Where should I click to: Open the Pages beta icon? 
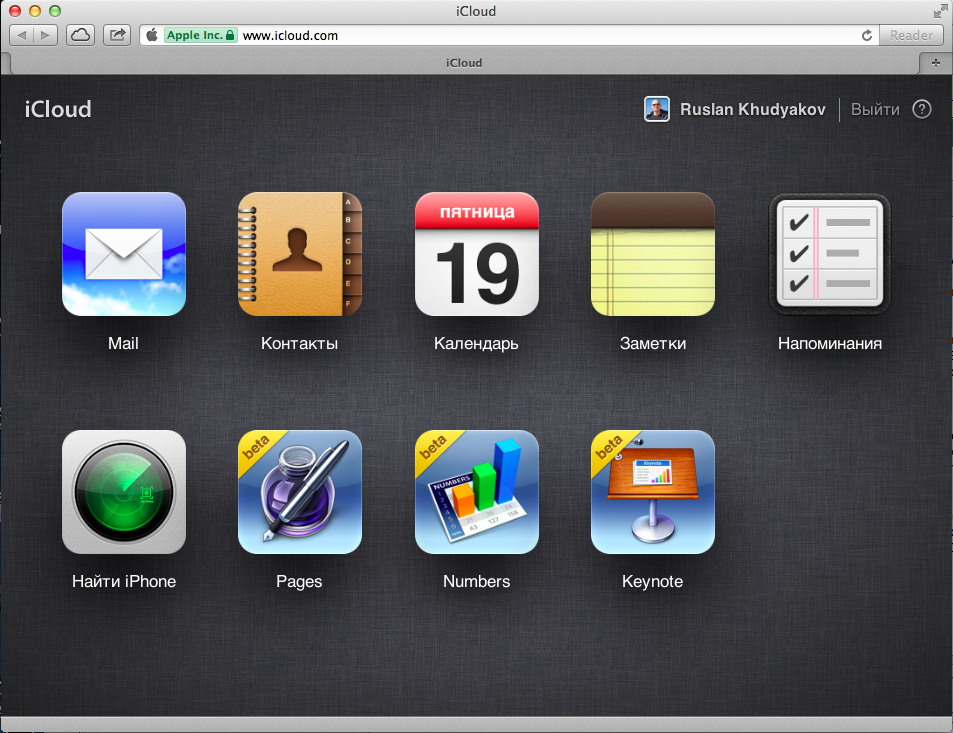click(x=300, y=492)
